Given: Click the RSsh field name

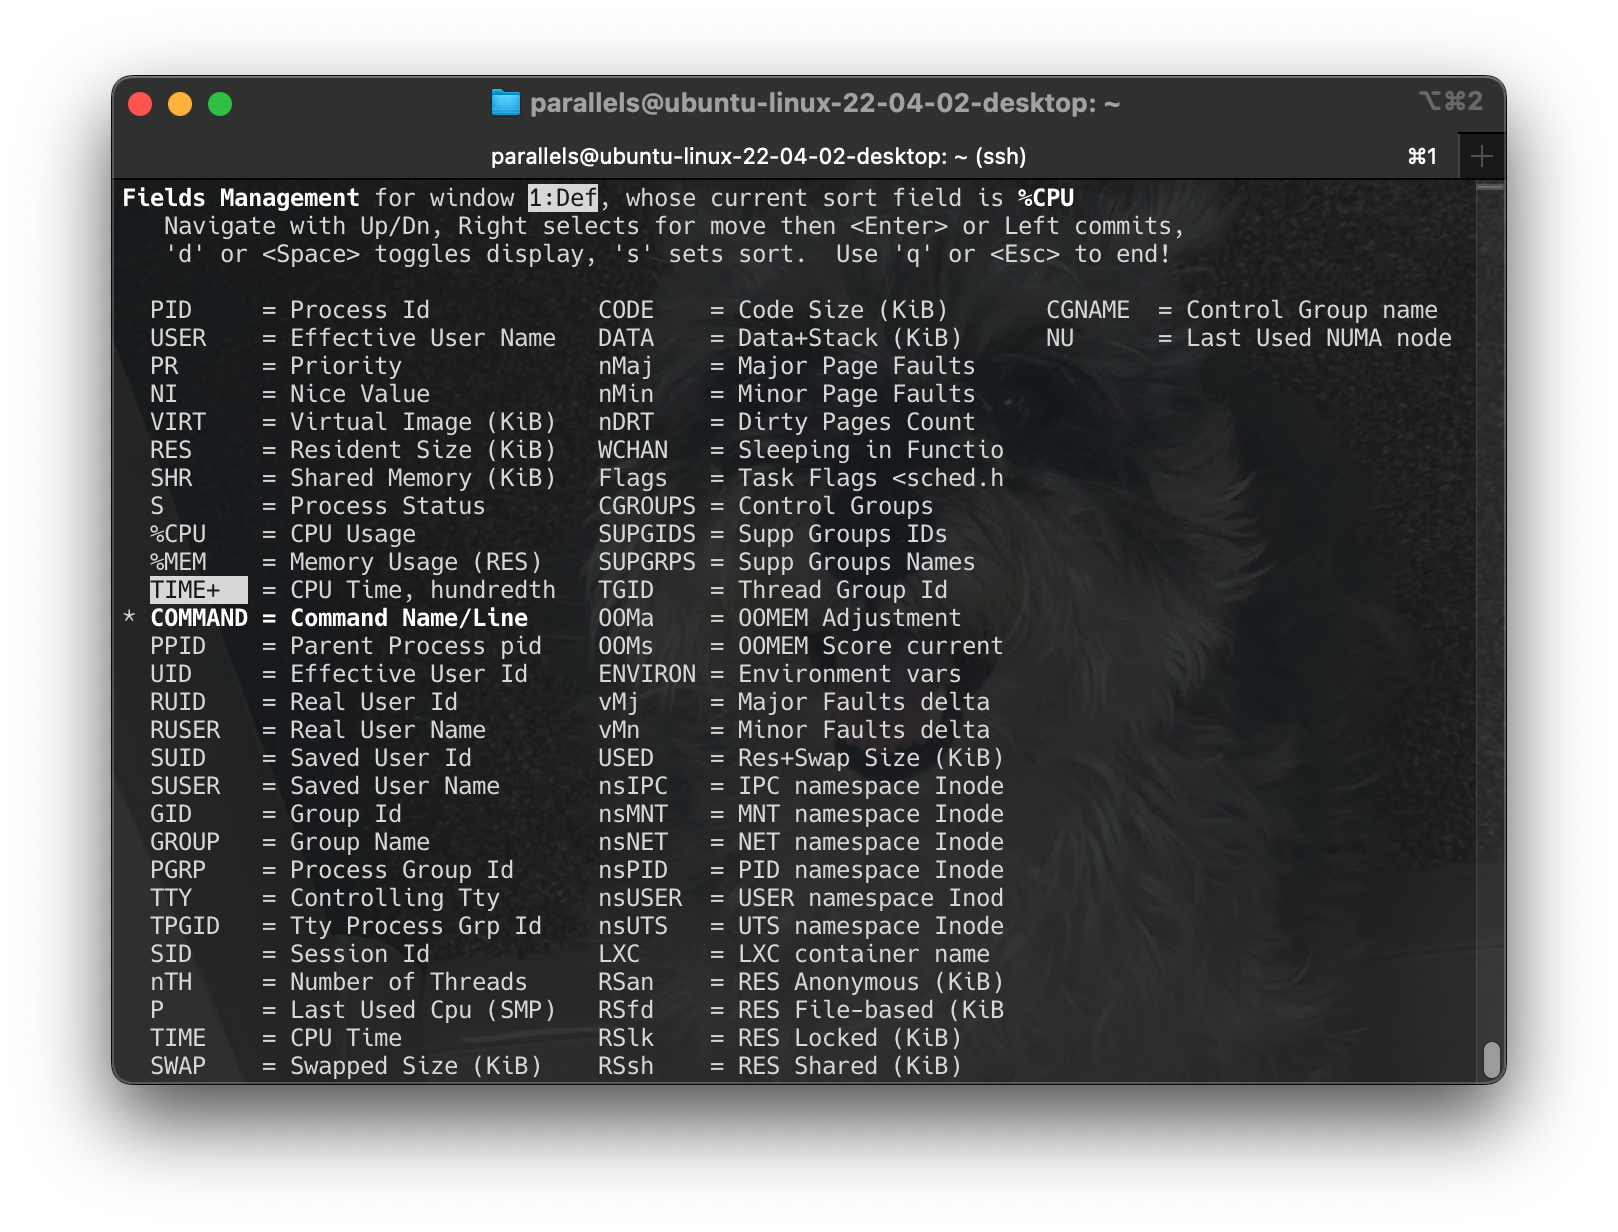Looking at the screenshot, I should 626,1066.
